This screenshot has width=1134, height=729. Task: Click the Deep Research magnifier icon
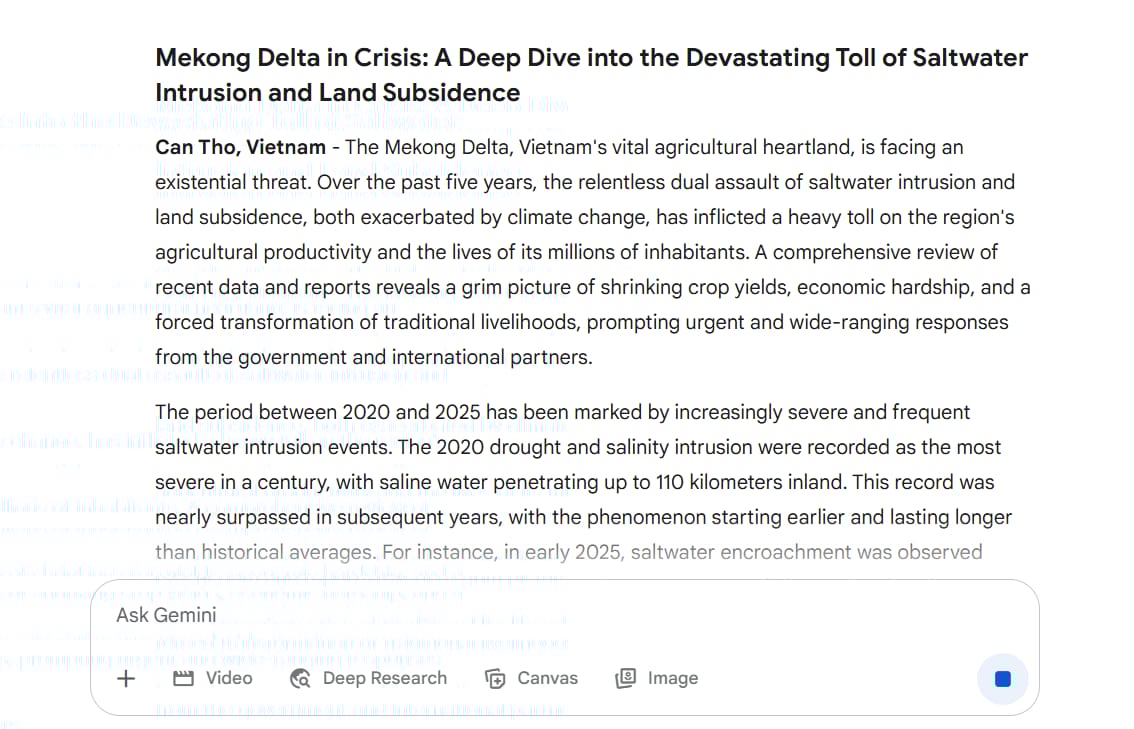(300, 678)
